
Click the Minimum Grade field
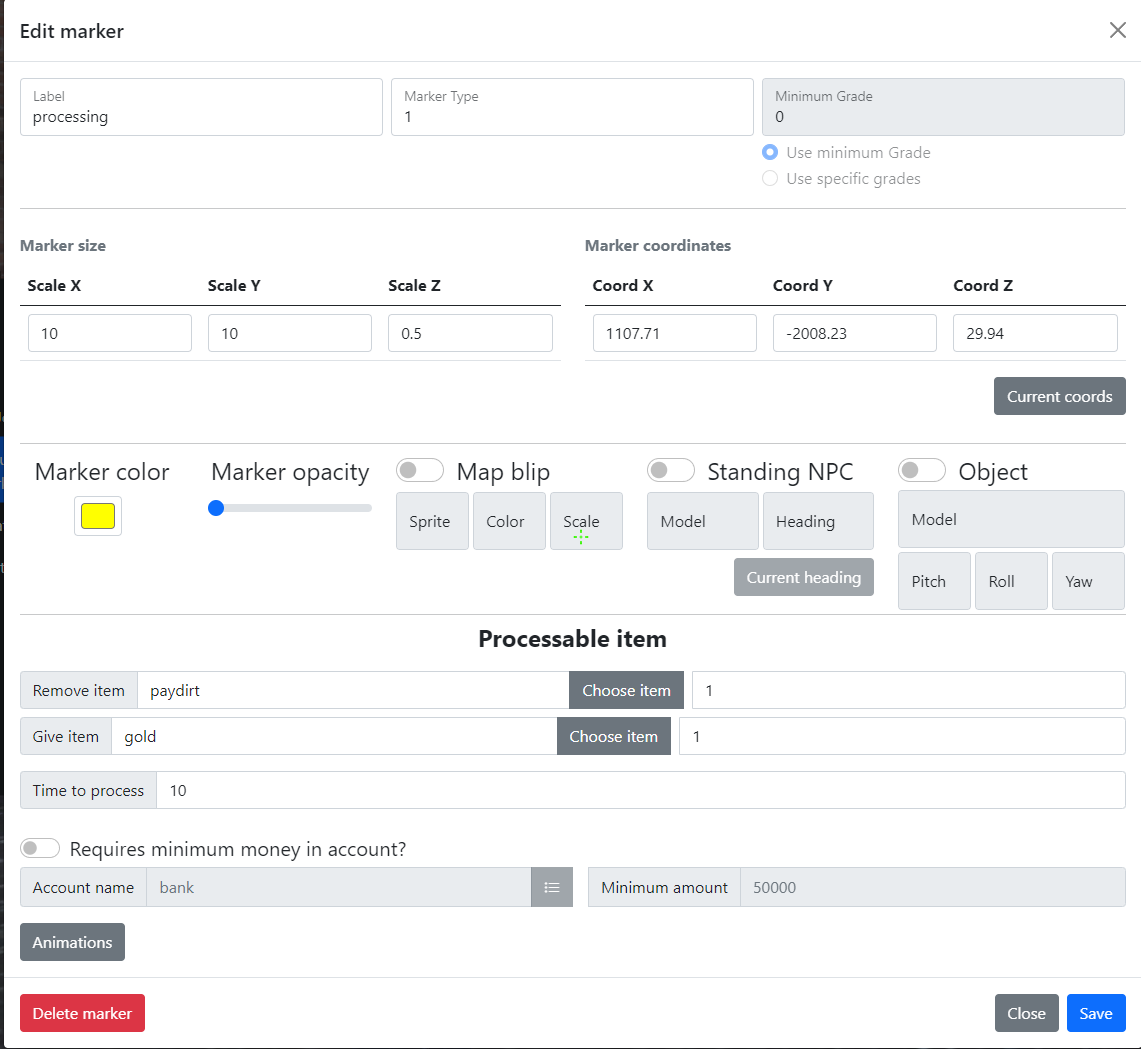[943, 107]
